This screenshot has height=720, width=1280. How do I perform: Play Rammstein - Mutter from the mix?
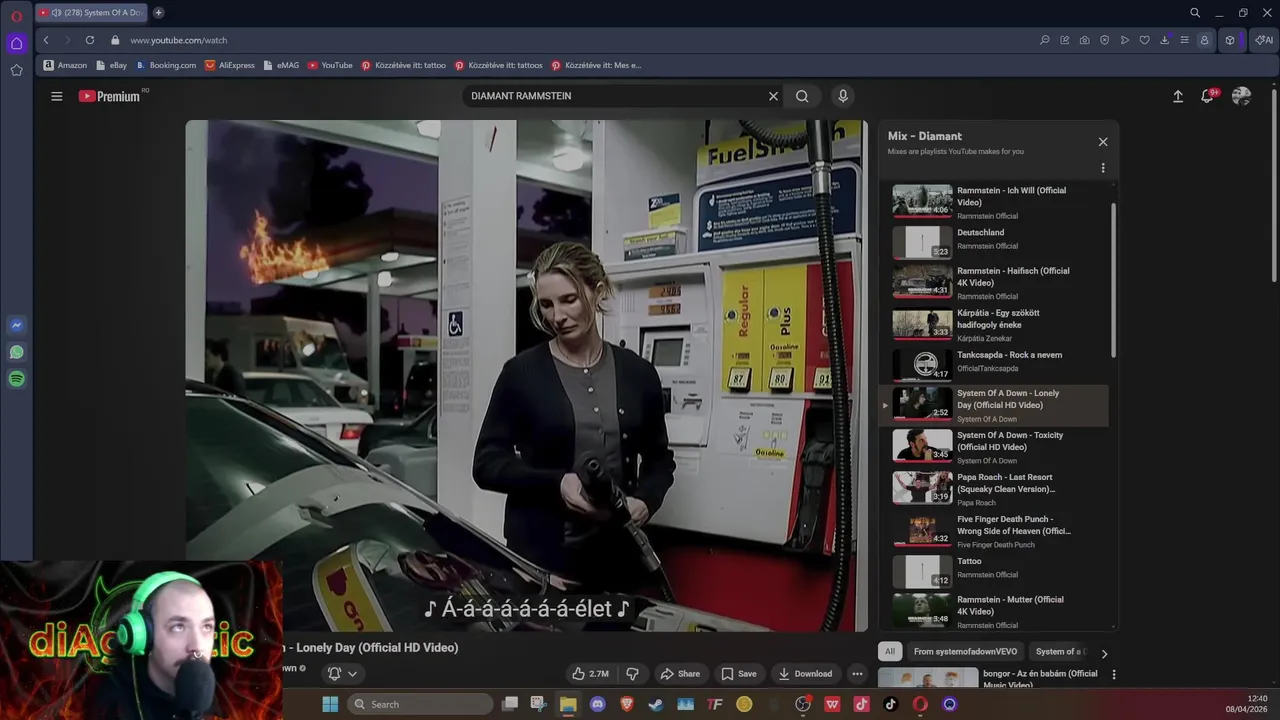(995, 611)
